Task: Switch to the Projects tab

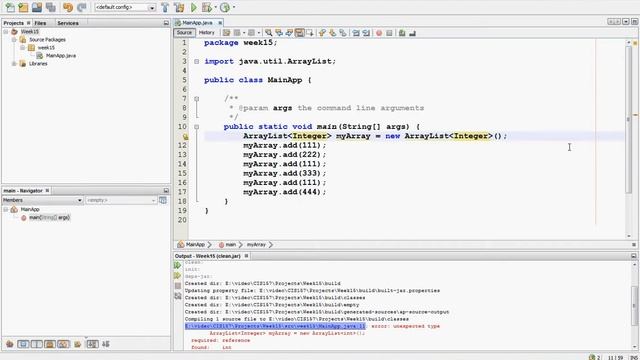Action: pos(13,23)
